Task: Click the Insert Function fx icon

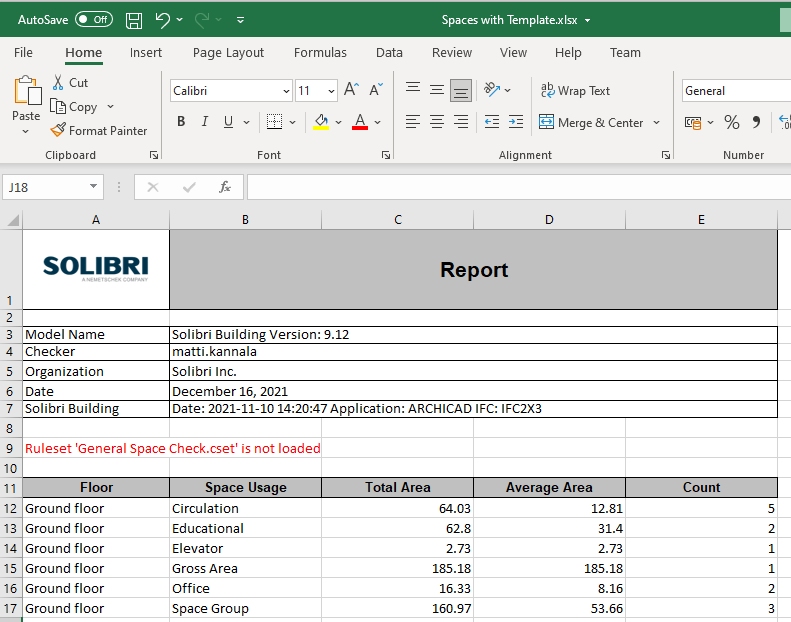Action: [x=225, y=188]
